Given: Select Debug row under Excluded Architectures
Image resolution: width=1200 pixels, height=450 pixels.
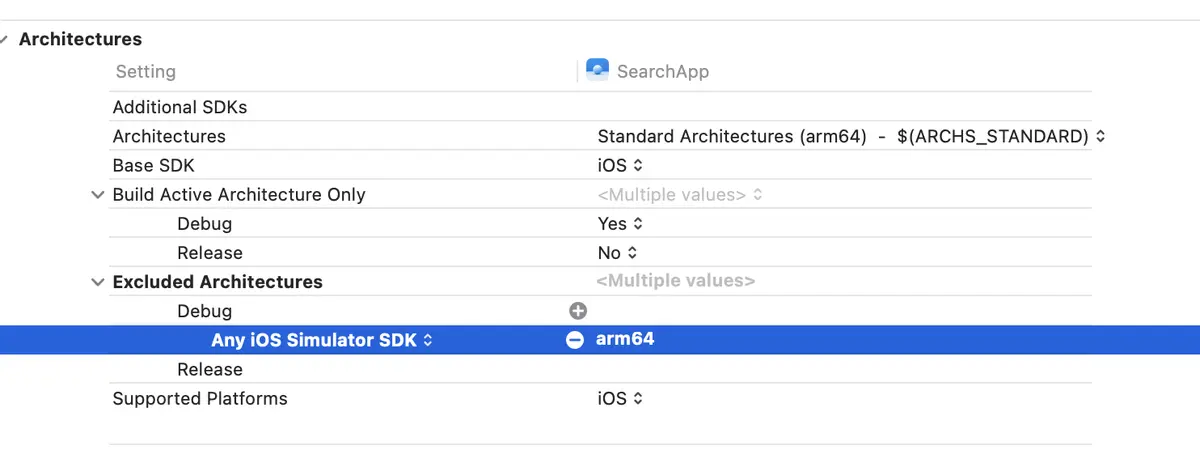Looking at the screenshot, I should coord(600,311).
